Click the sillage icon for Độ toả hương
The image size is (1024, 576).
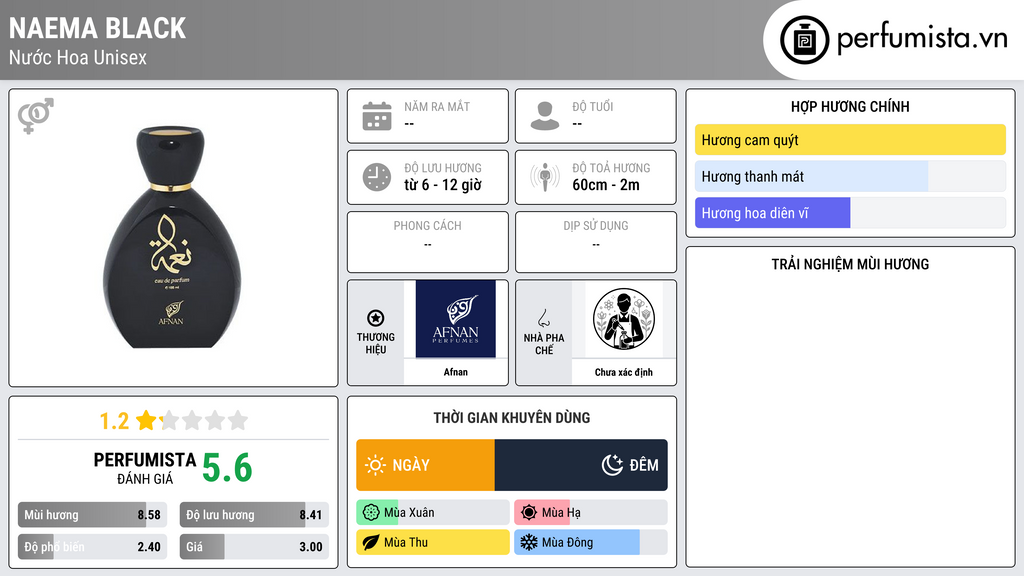point(545,177)
